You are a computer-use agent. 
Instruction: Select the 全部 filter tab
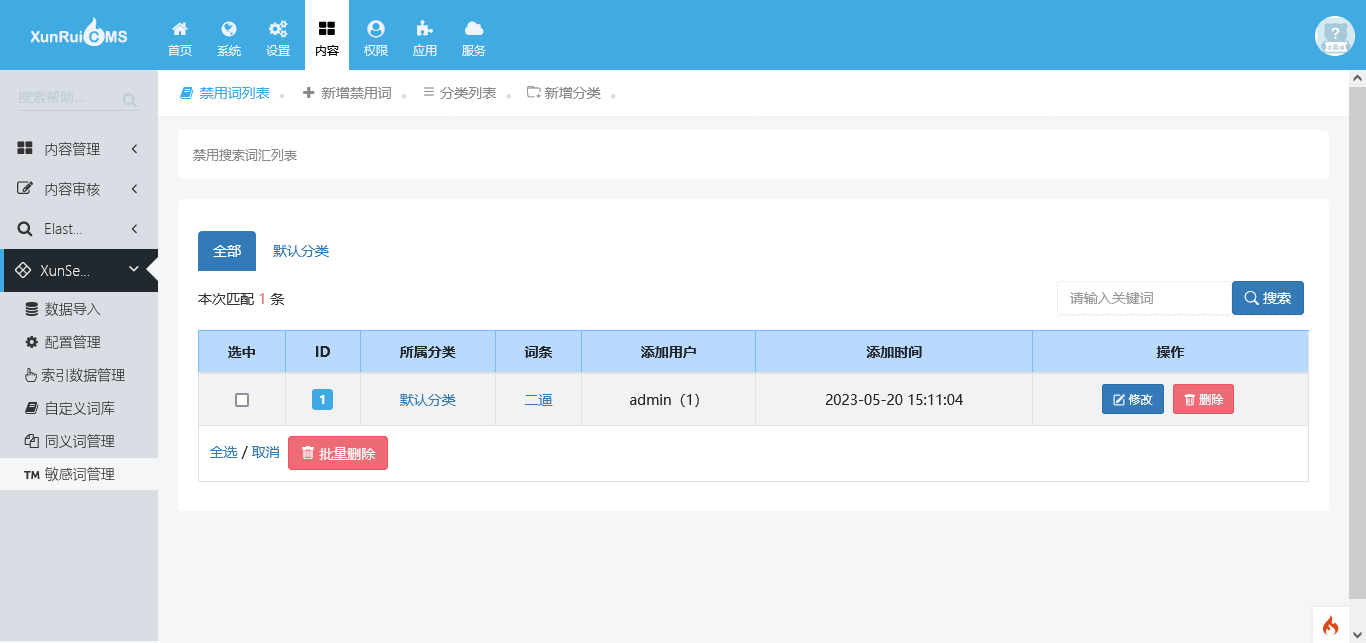point(227,251)
